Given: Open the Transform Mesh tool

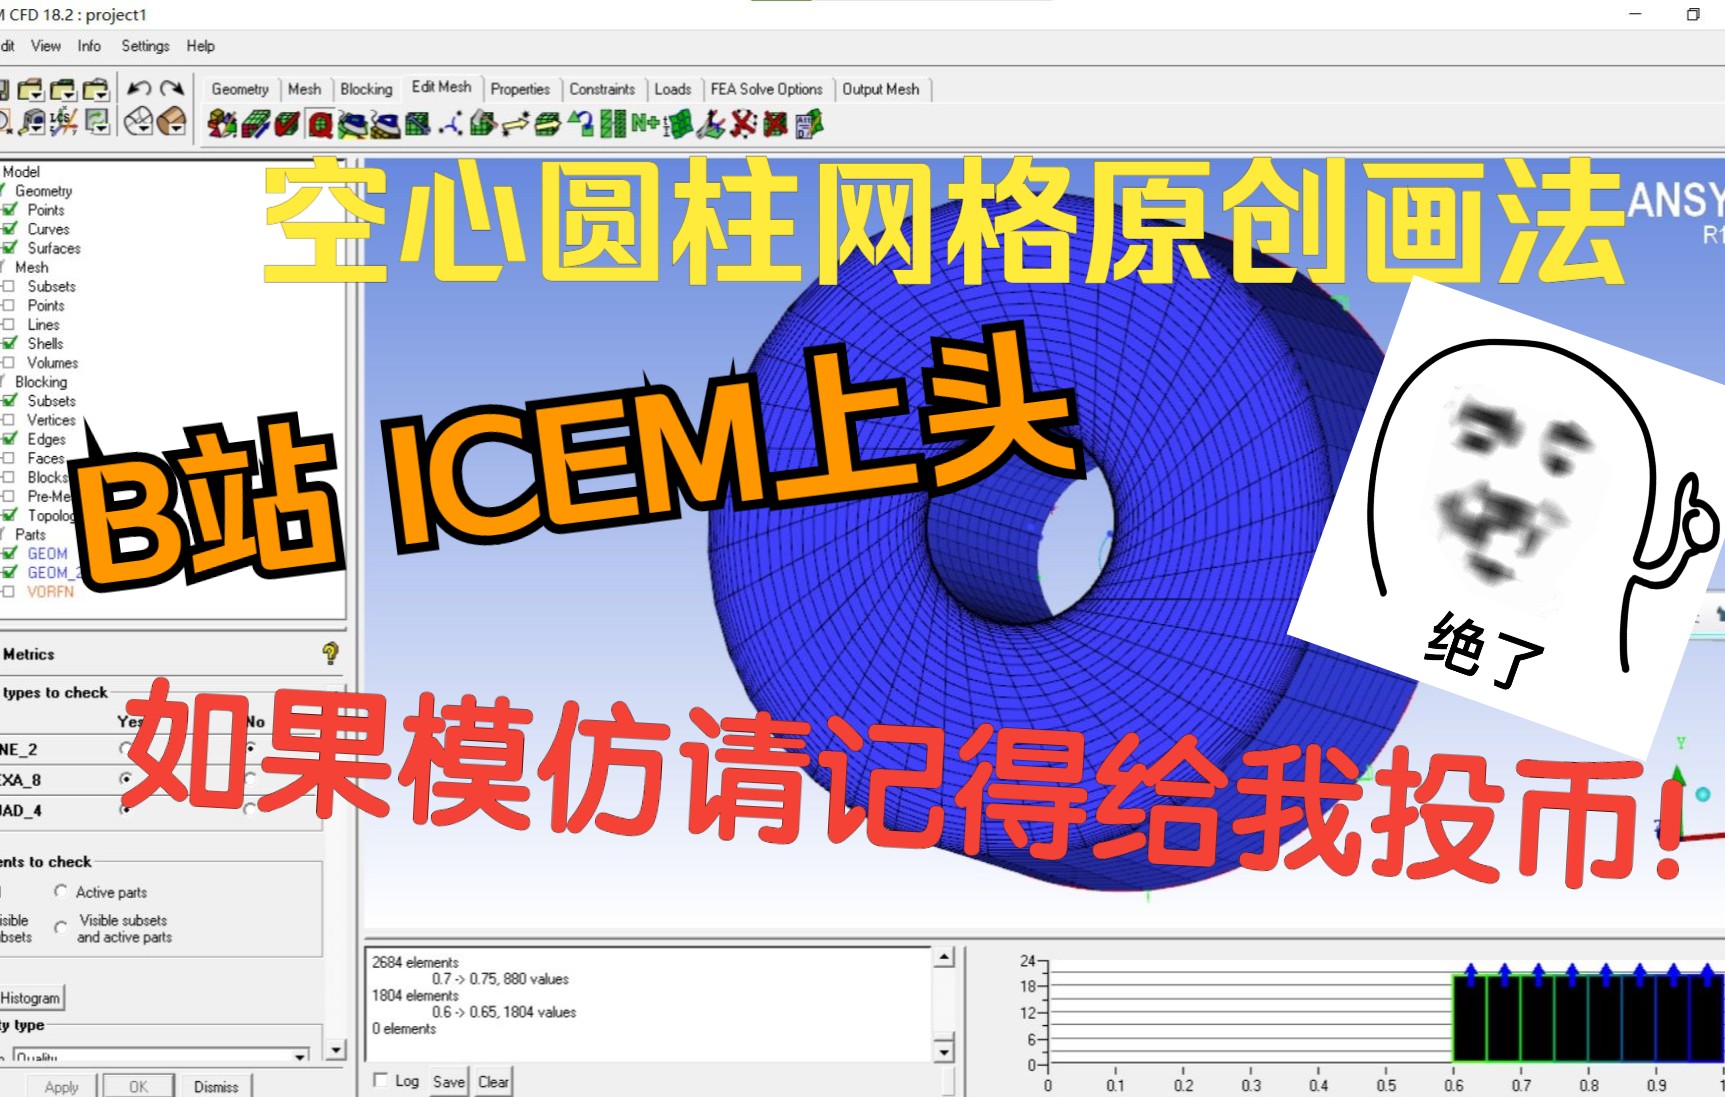Looking at the screenshot, I should 547,124.
